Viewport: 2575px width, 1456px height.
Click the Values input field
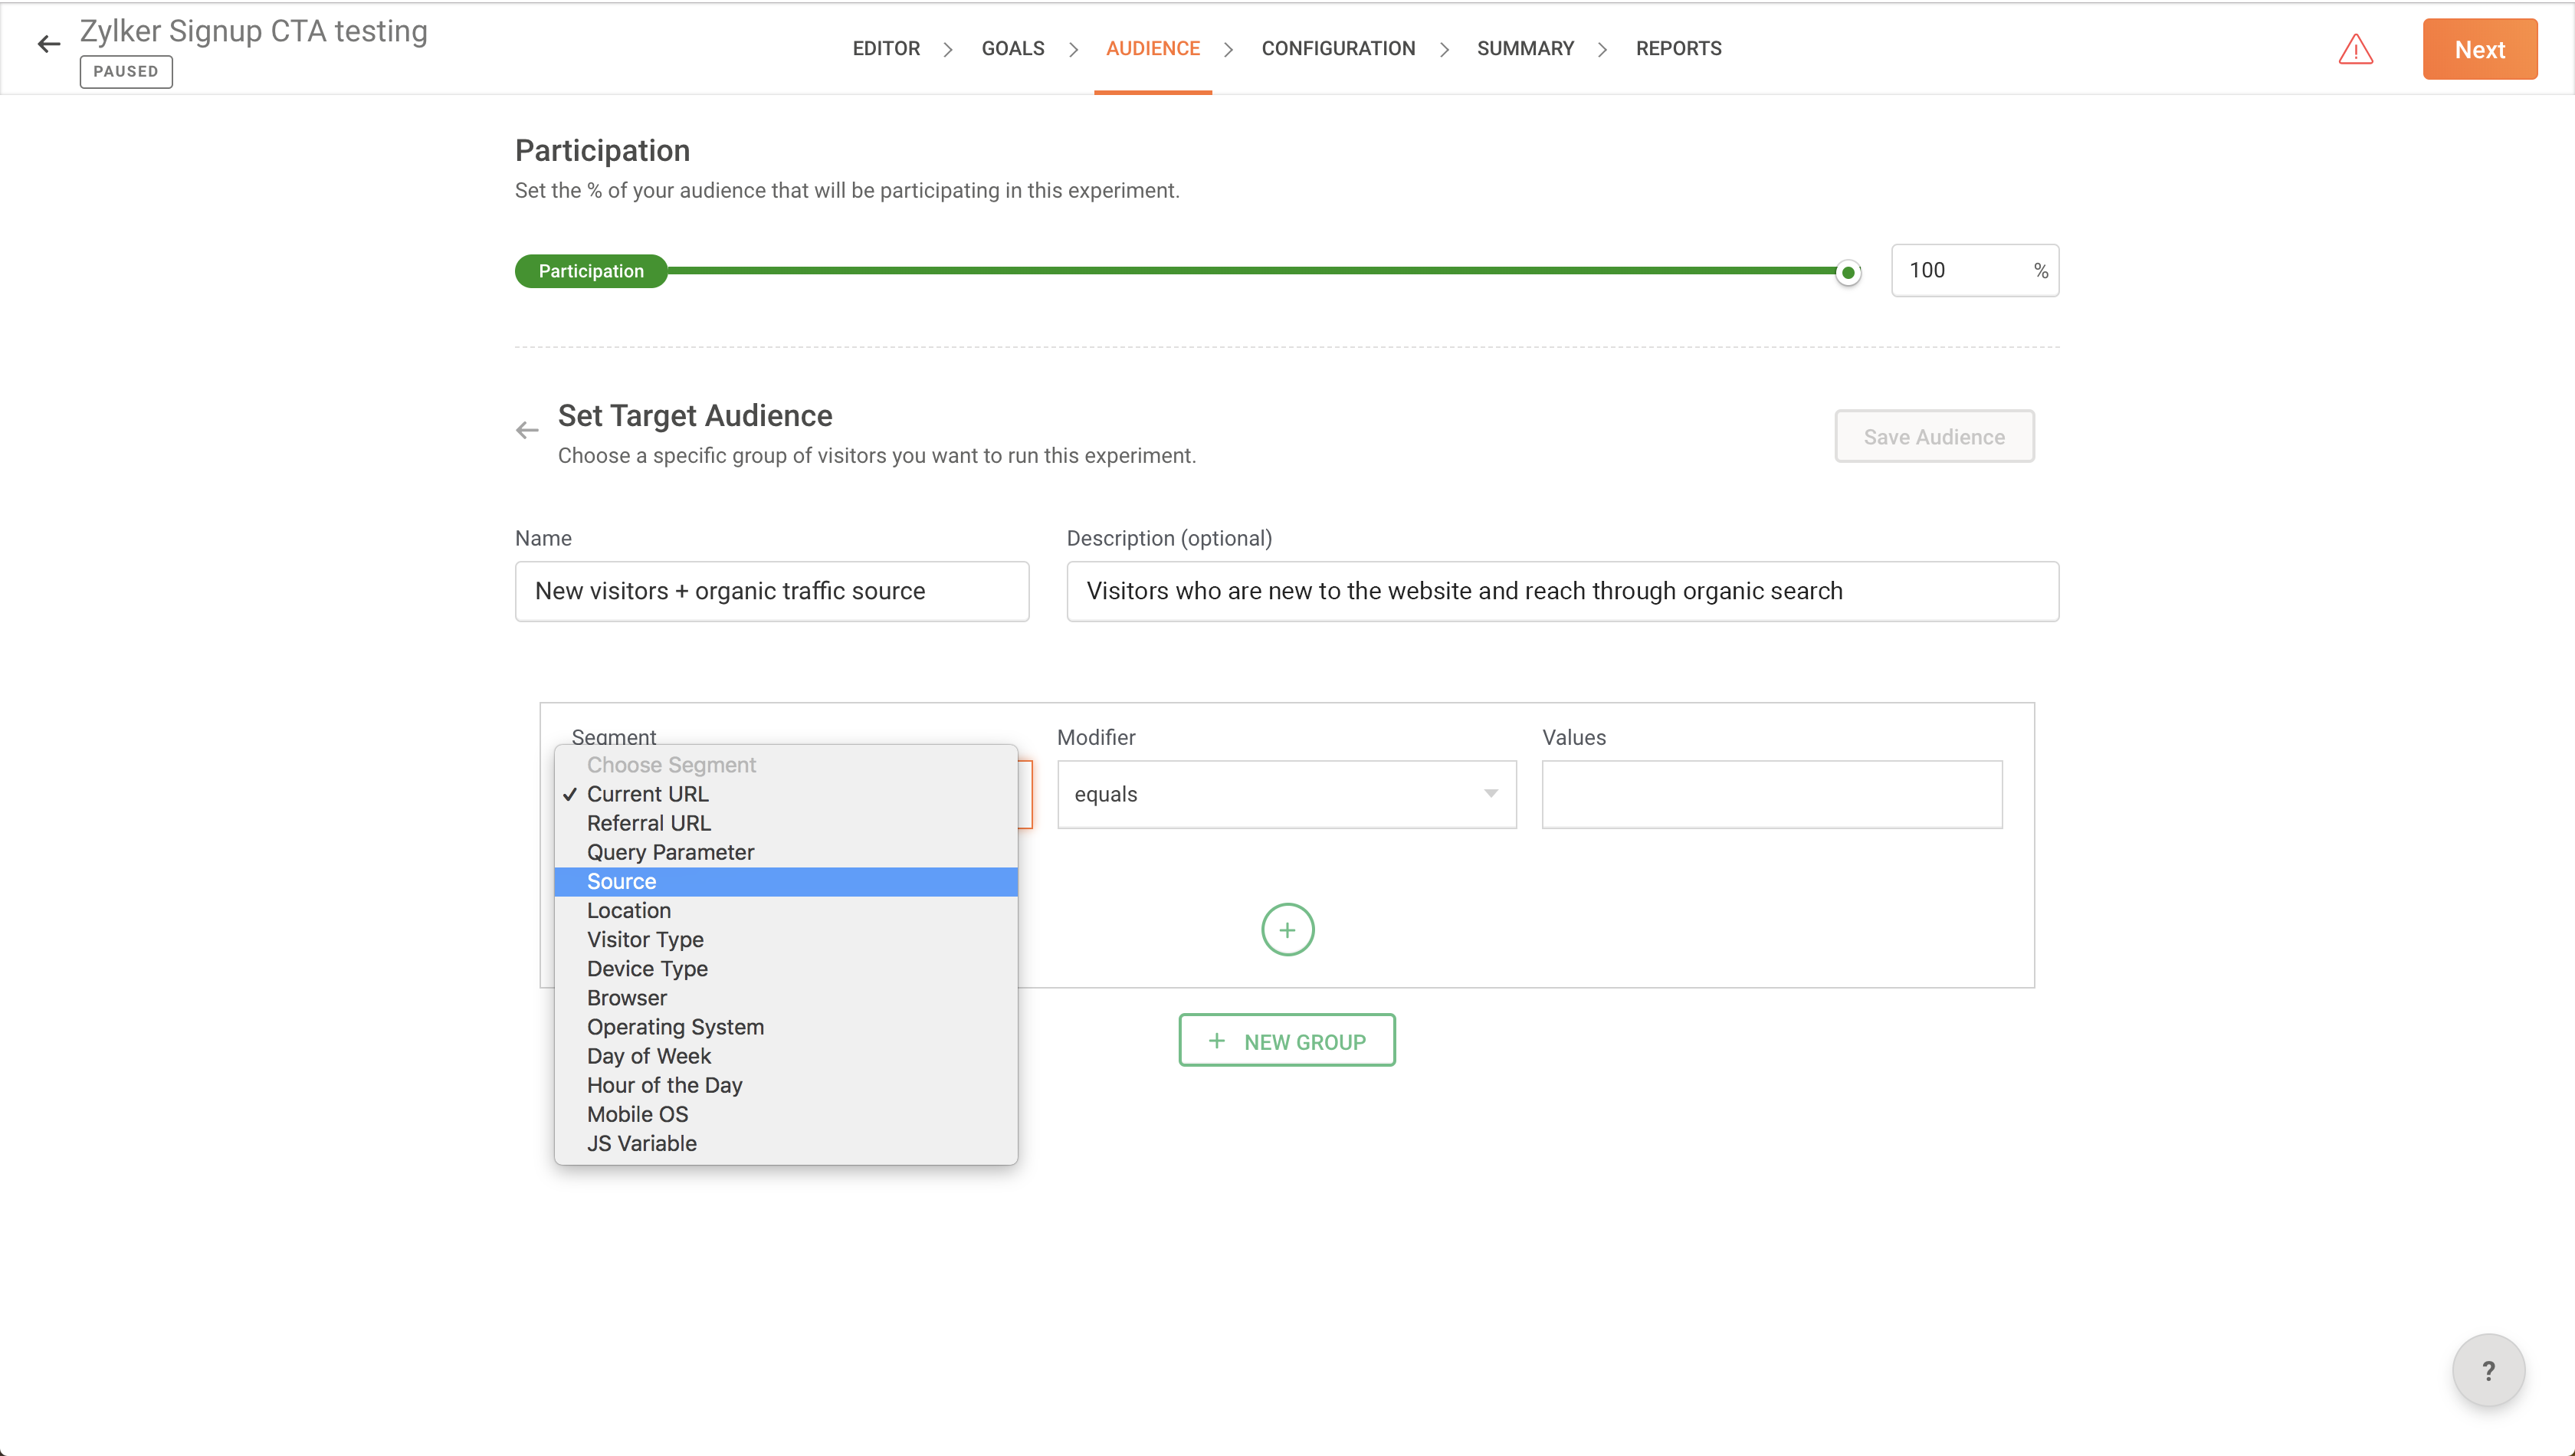tap(1771, 794)
